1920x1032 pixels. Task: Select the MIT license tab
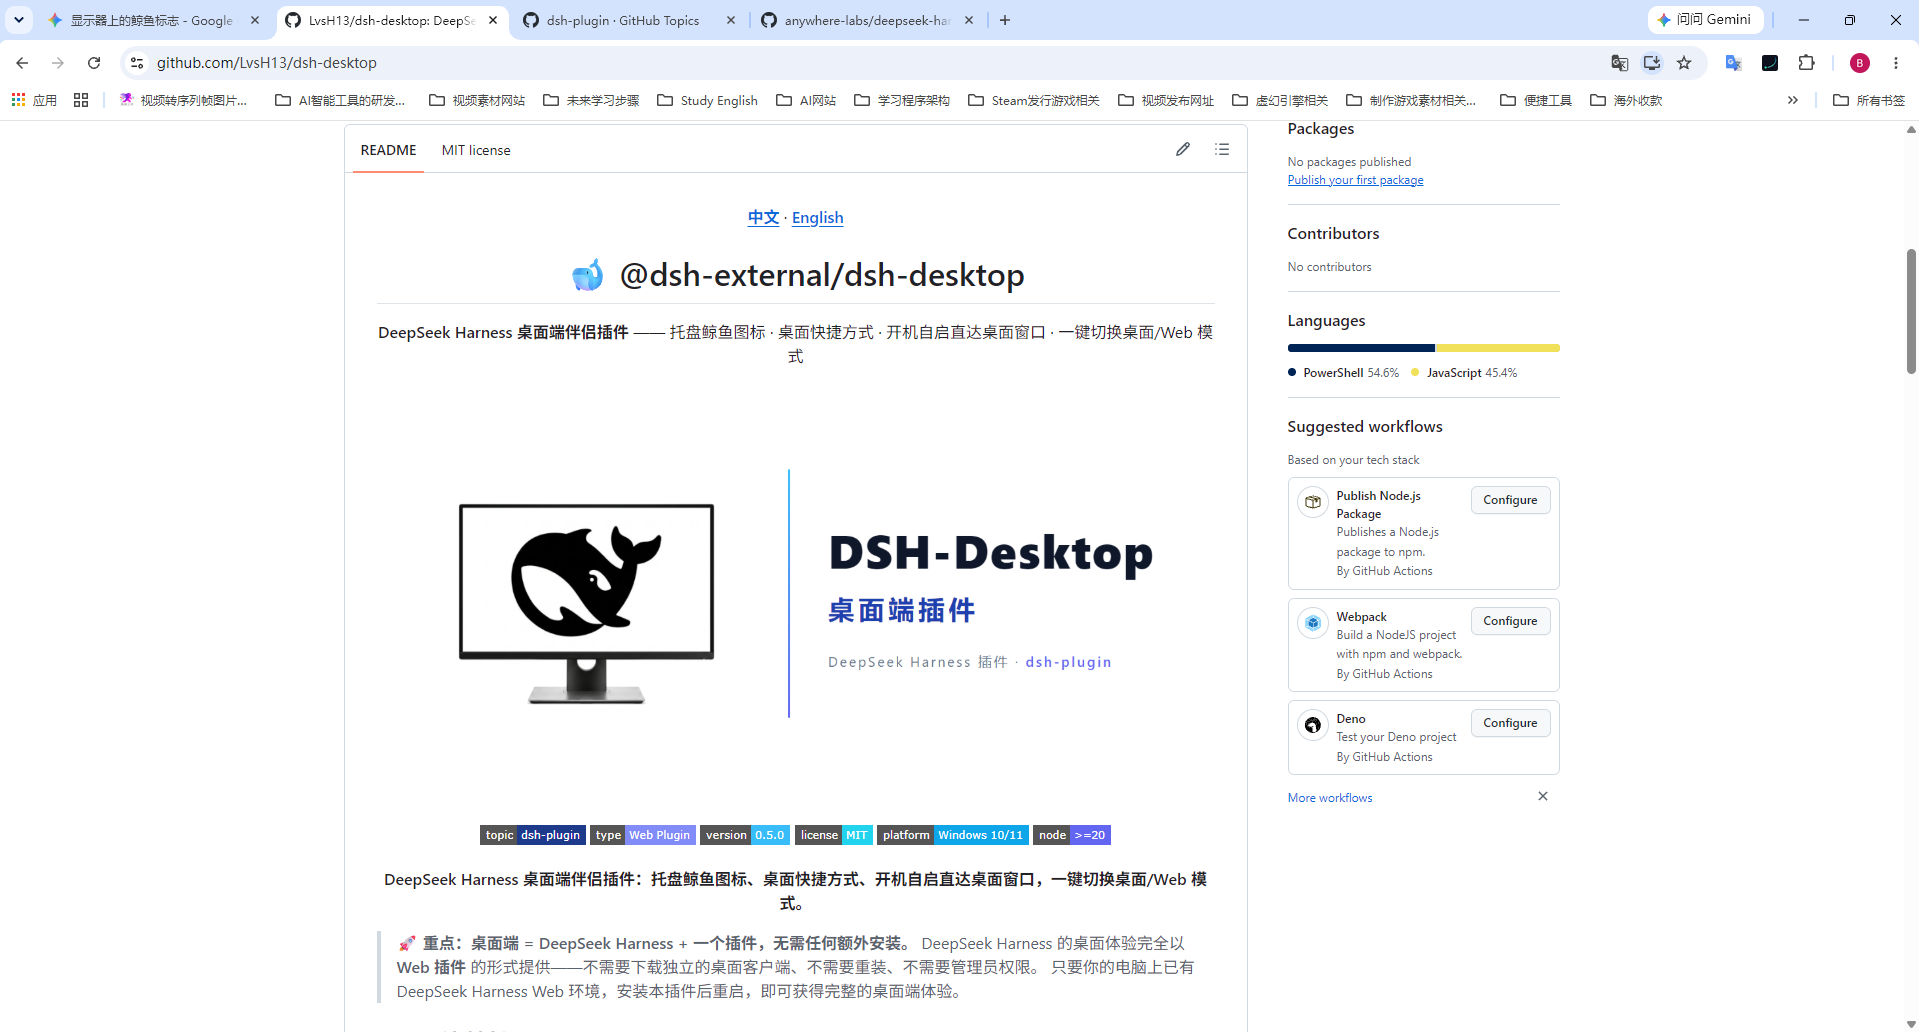pos(476,150)
